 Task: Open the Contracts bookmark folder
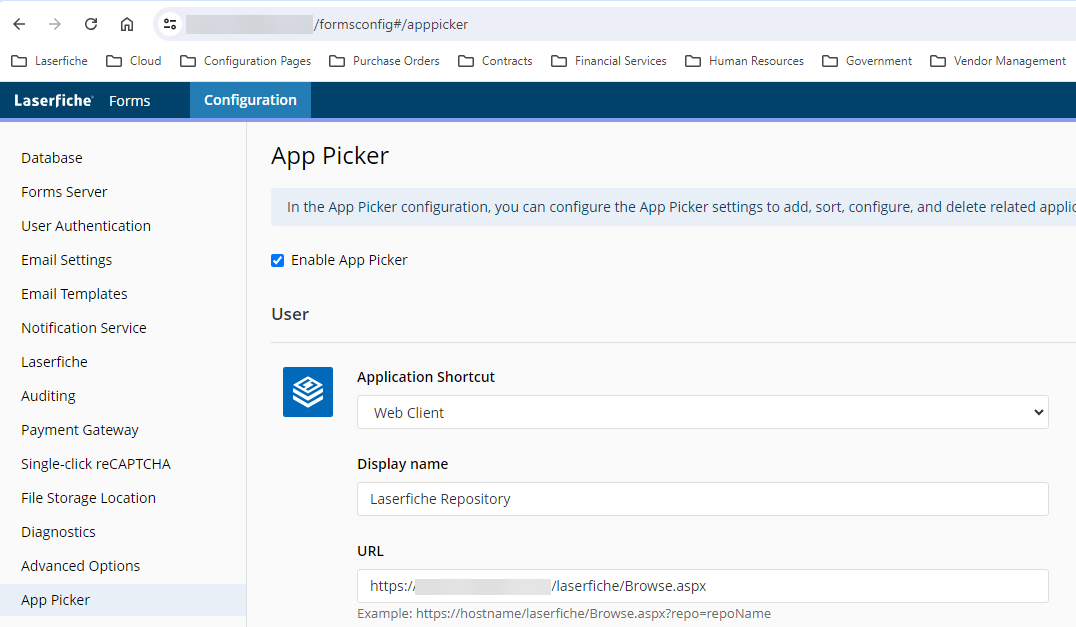(x=495, y=61)
